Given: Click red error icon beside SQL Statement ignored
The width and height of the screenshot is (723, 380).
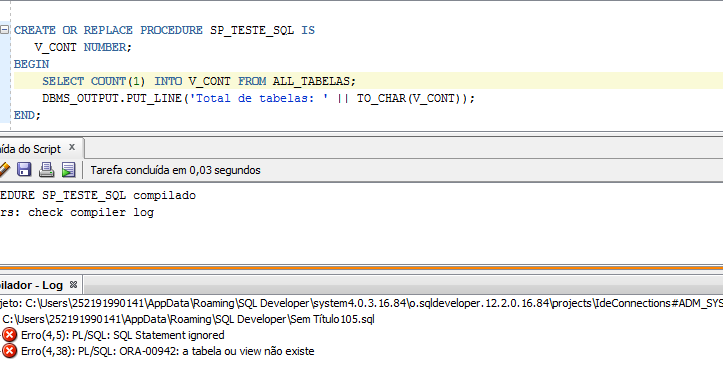Looking at the screenshot, I should coord(9,335).
